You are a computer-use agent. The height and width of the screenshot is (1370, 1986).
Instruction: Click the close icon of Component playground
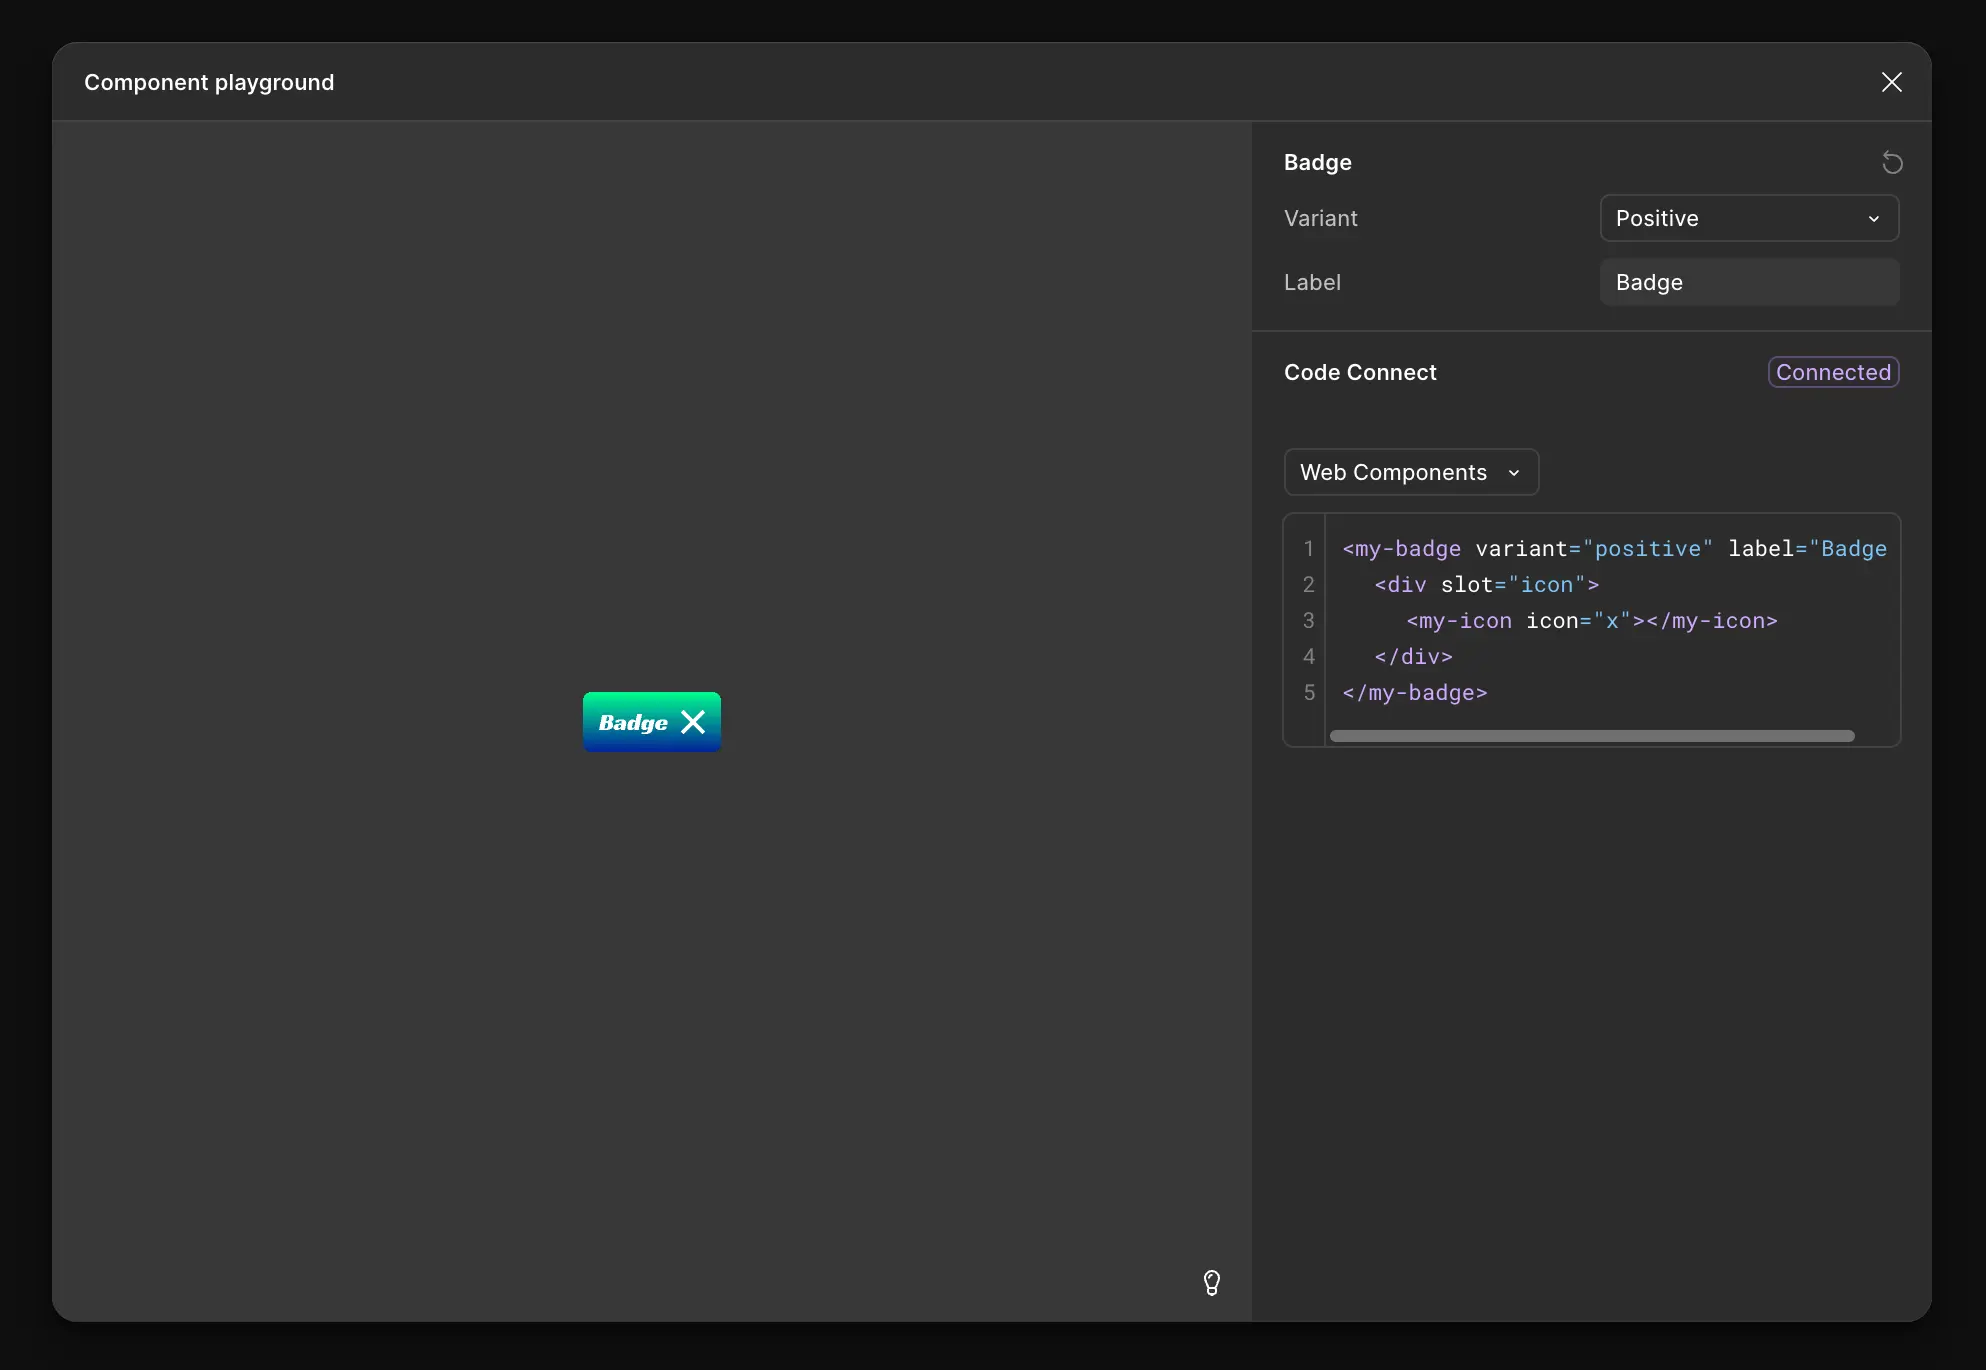coord(1892,81)
